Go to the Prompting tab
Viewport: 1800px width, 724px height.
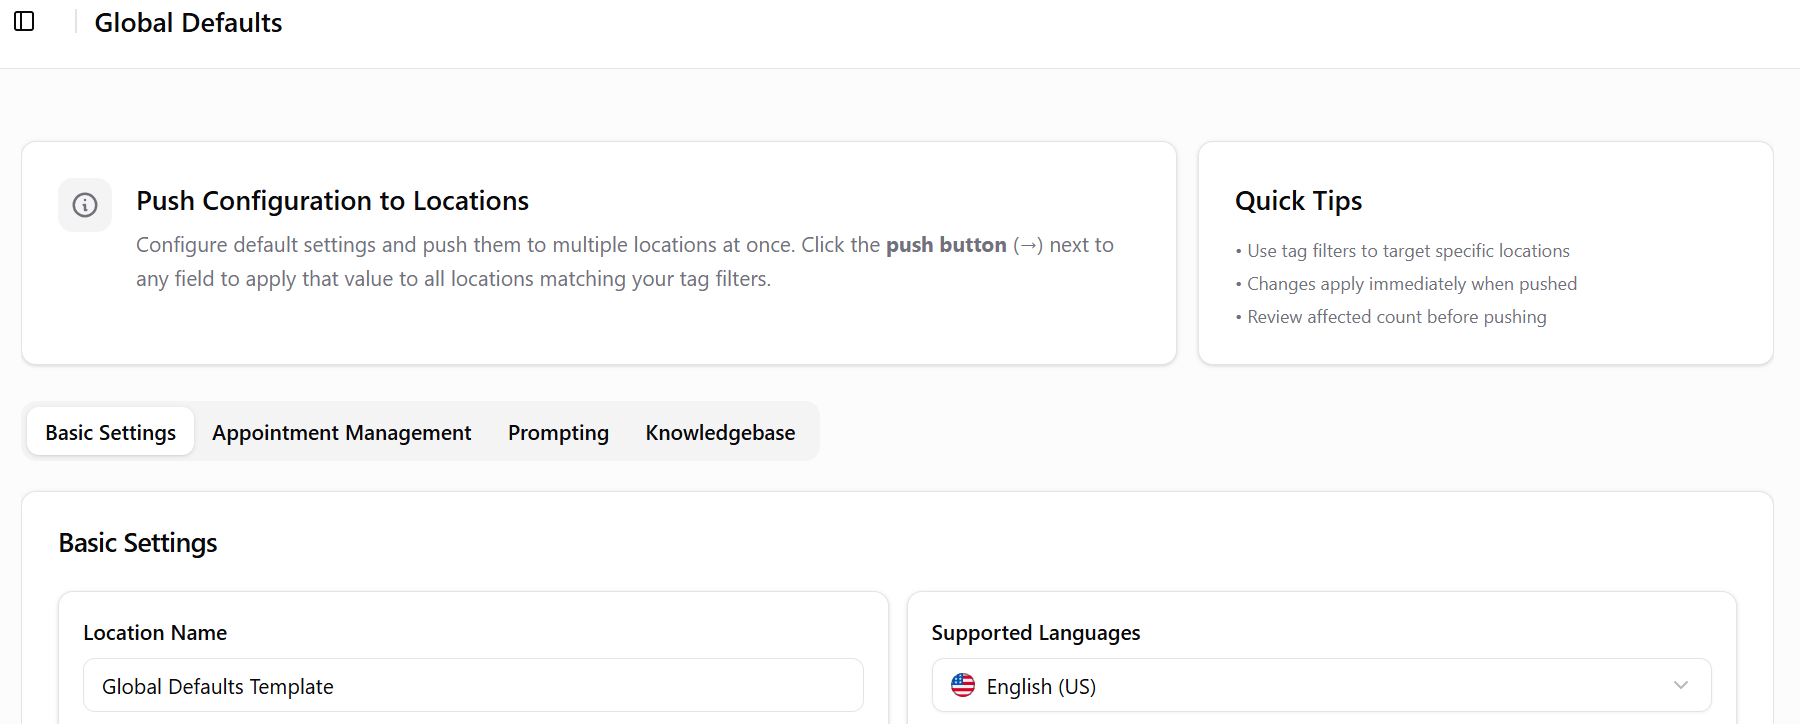pyautogui.click(x=558, y=432)
